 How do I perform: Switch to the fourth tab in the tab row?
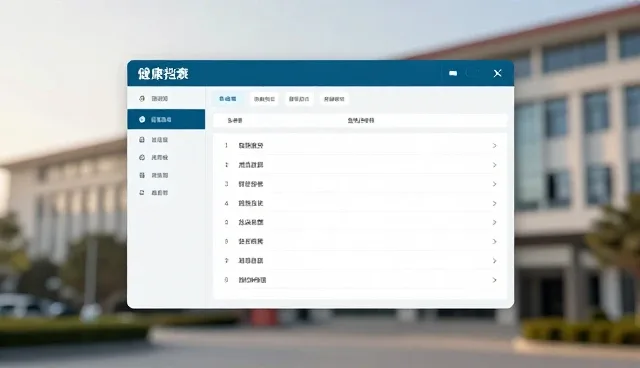coord(334,99)
